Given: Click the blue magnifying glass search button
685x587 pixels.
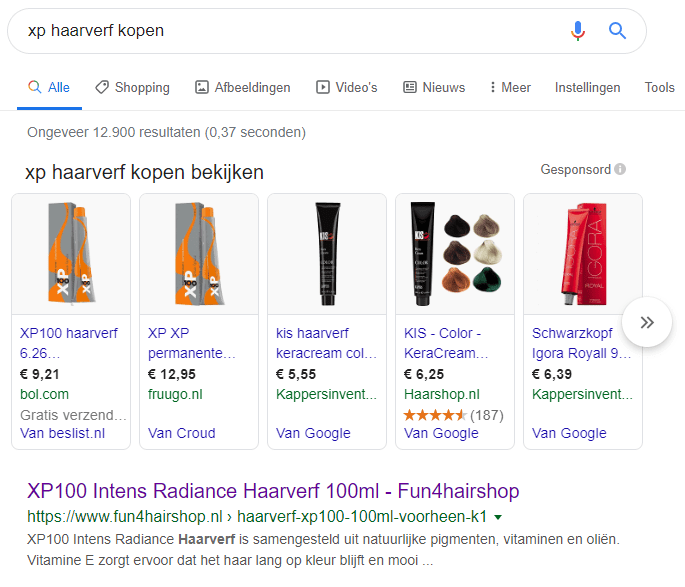Looking at the screenshot, I should (x=617, y=31).
